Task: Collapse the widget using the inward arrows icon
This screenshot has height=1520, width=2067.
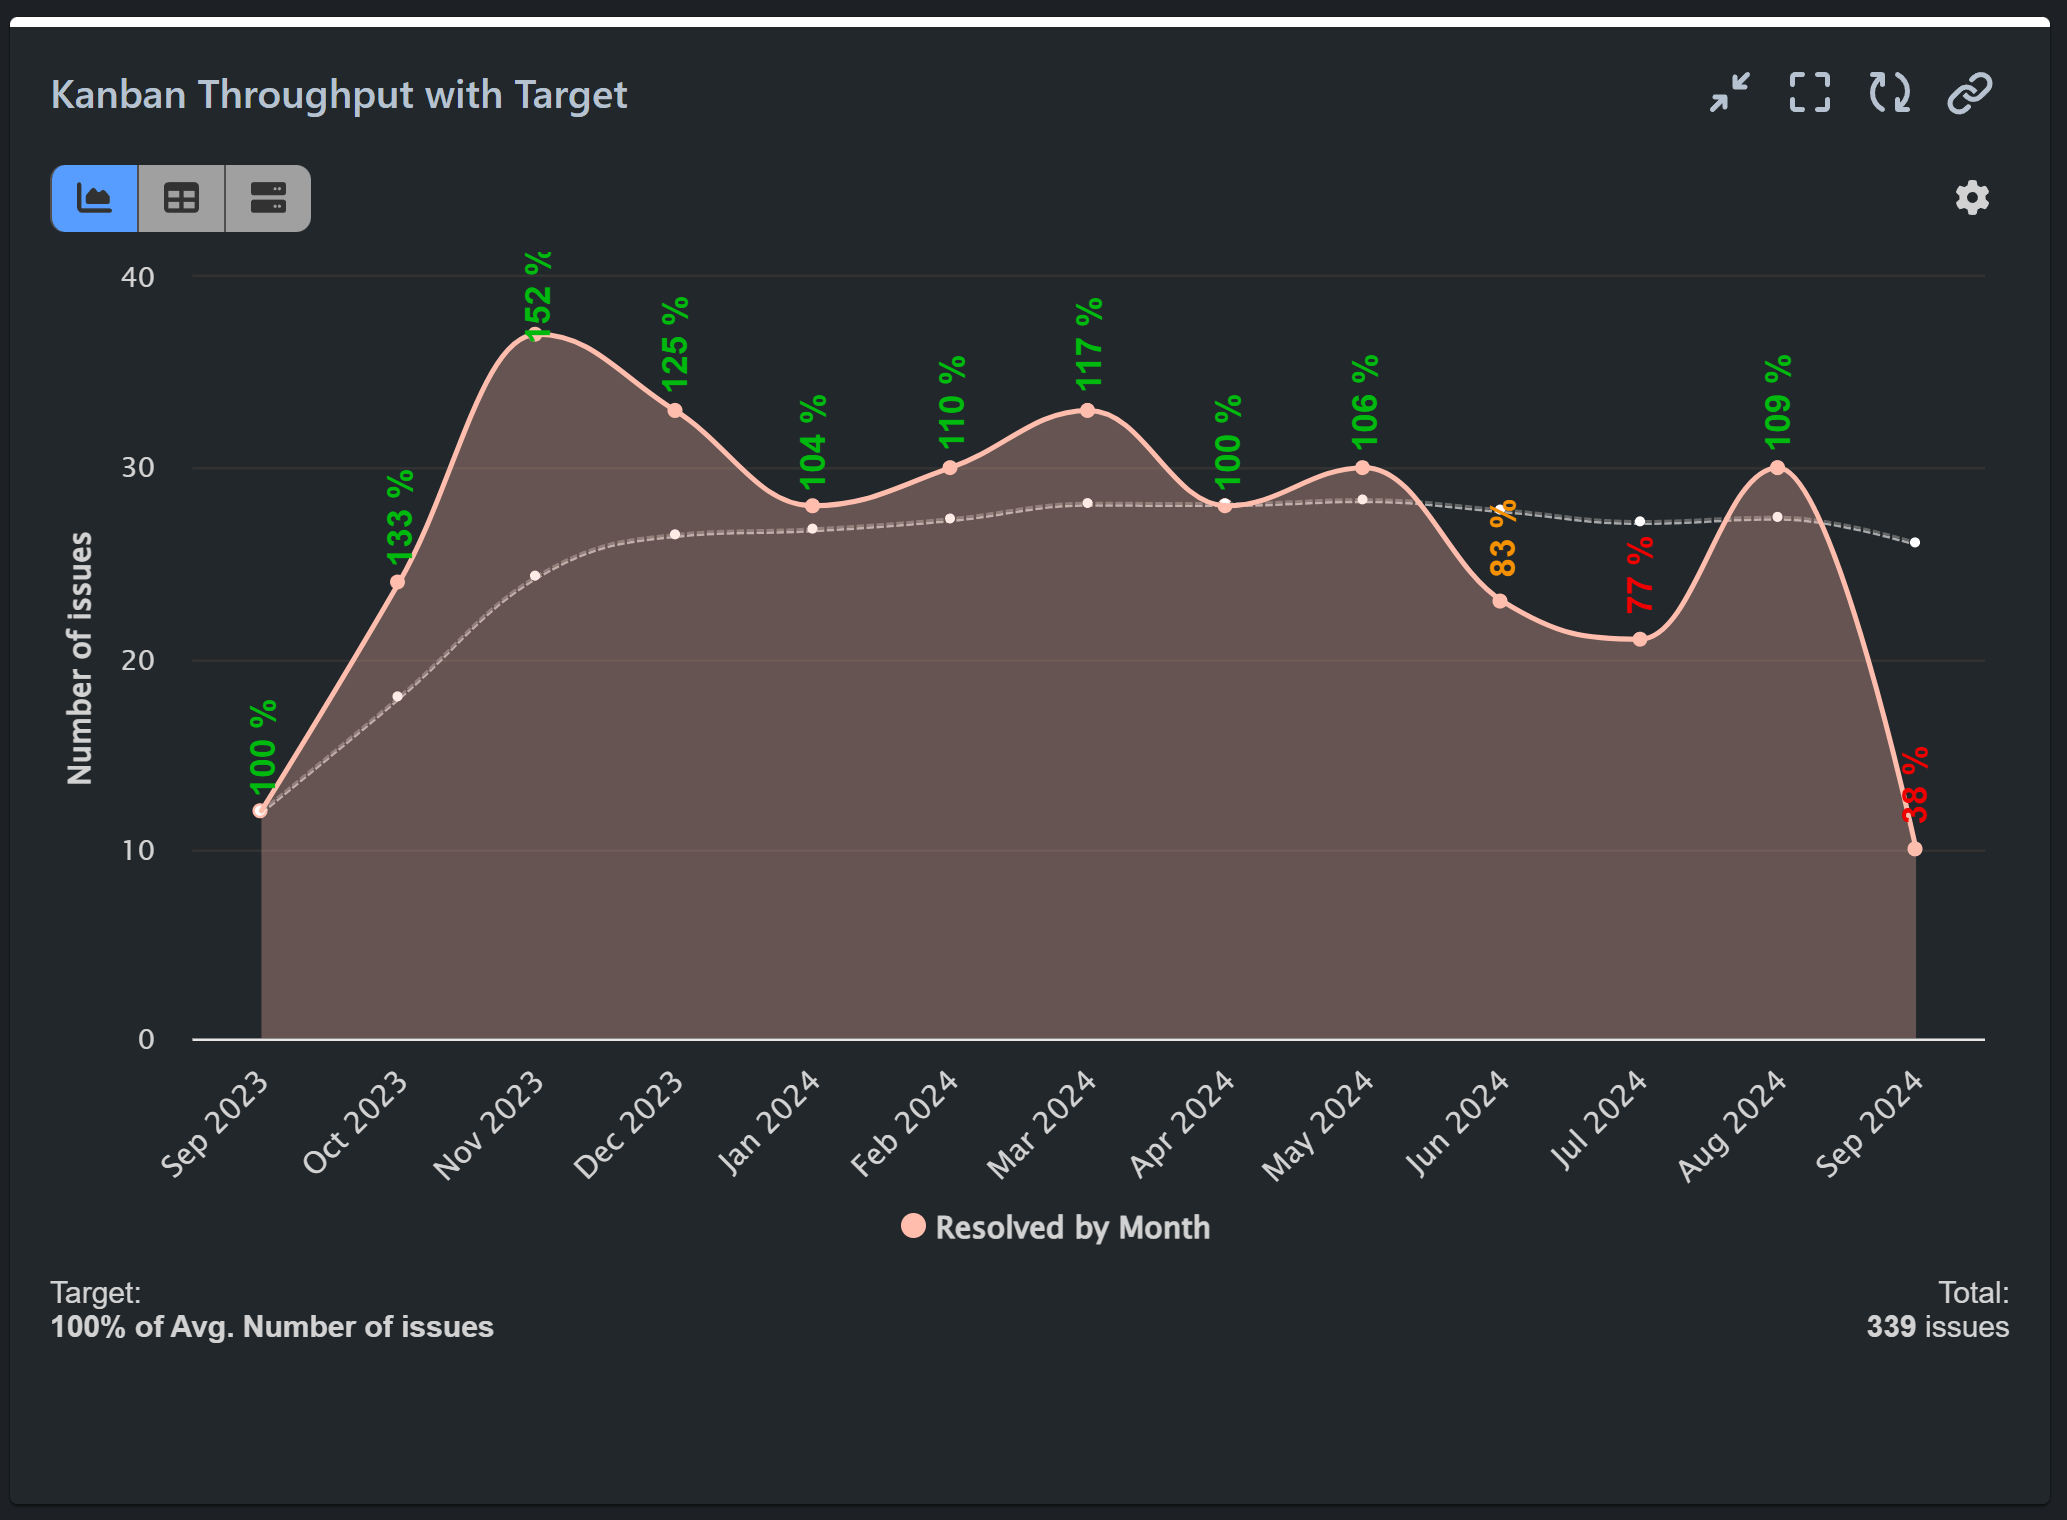Action: (1729, 93)
